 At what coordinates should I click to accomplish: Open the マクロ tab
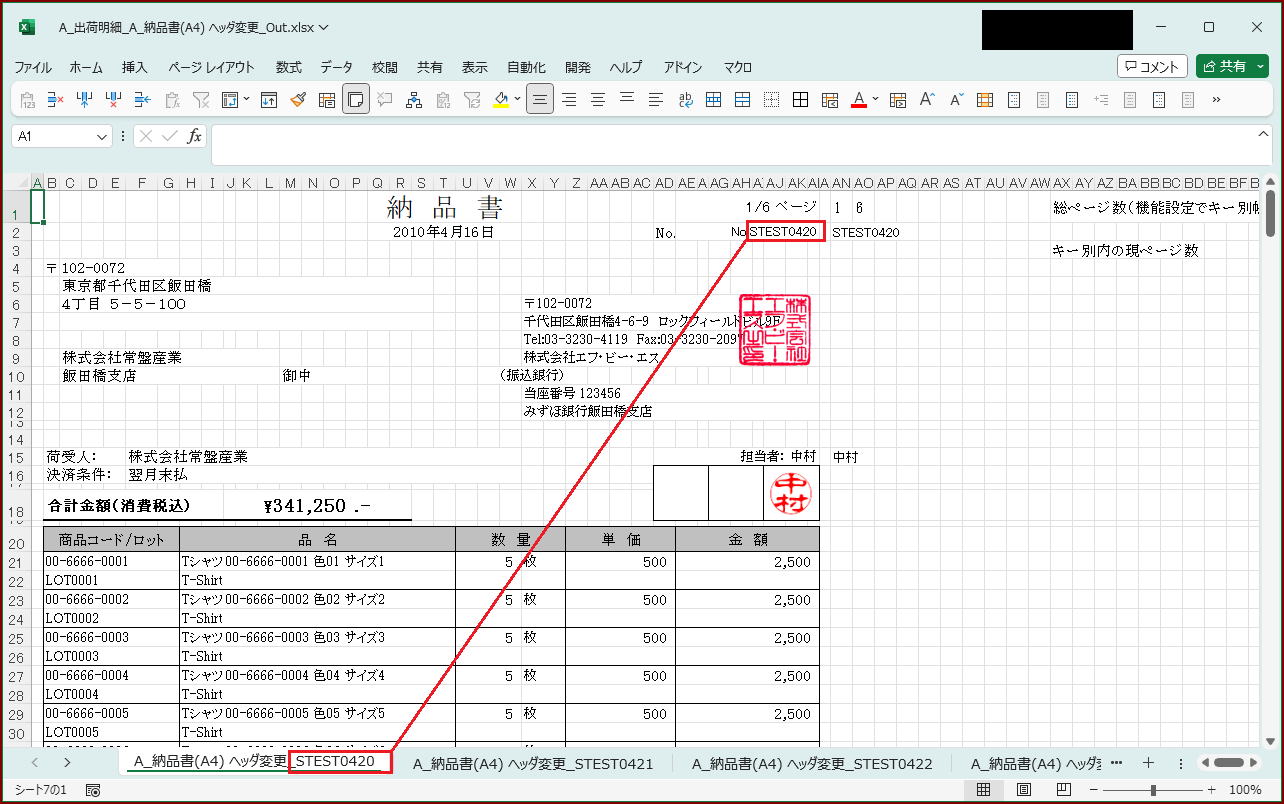pos(738,67)
